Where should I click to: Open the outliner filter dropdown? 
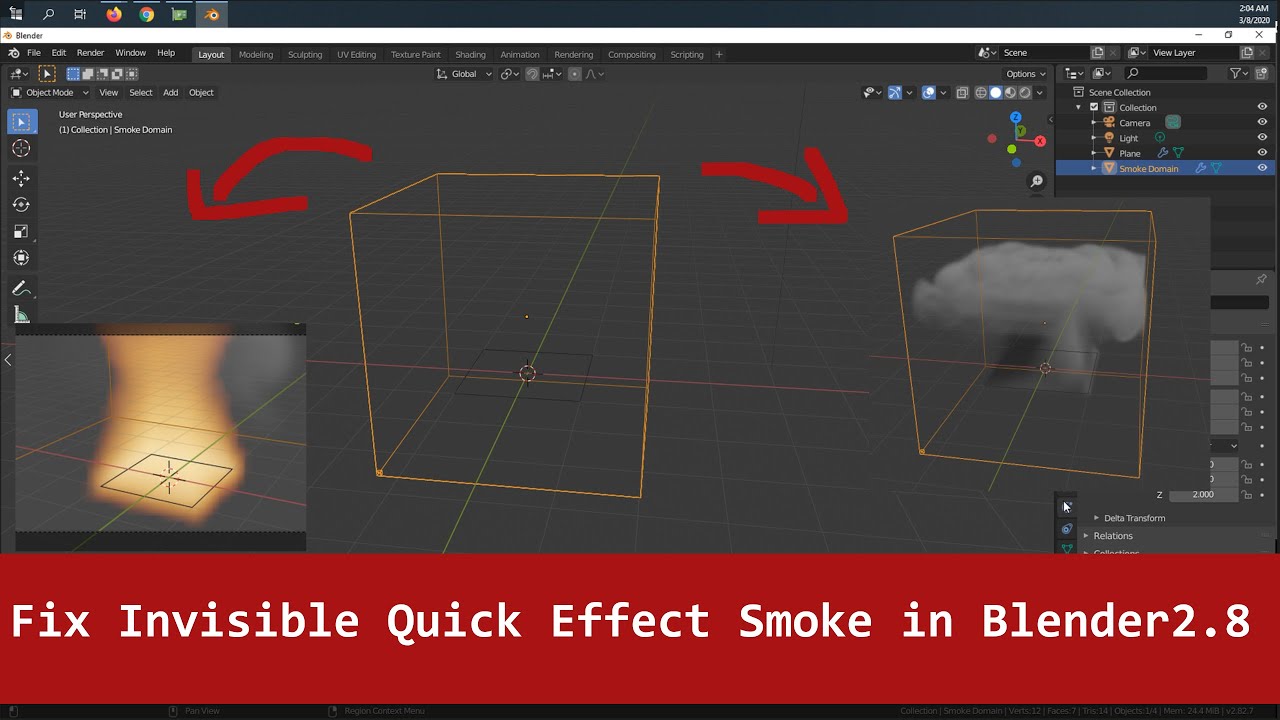click(x=1238, y=73)
